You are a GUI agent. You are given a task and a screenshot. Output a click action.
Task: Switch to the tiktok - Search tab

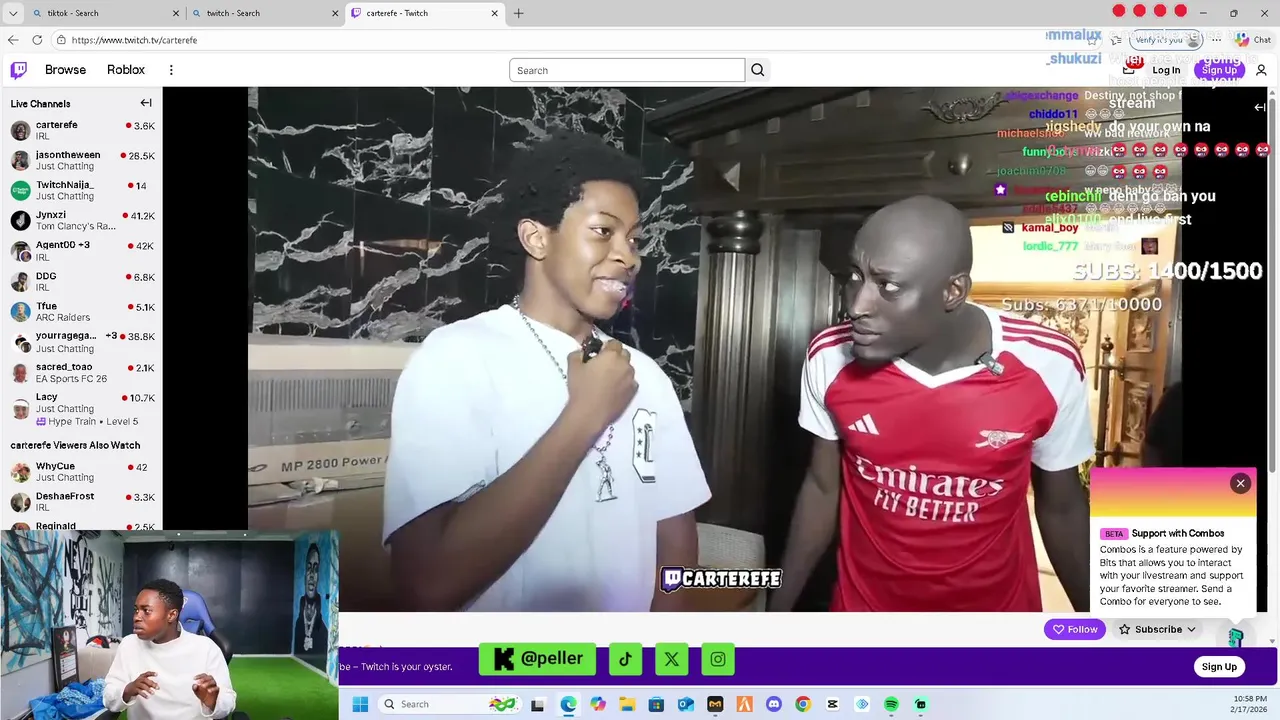[x=105, y=13]
